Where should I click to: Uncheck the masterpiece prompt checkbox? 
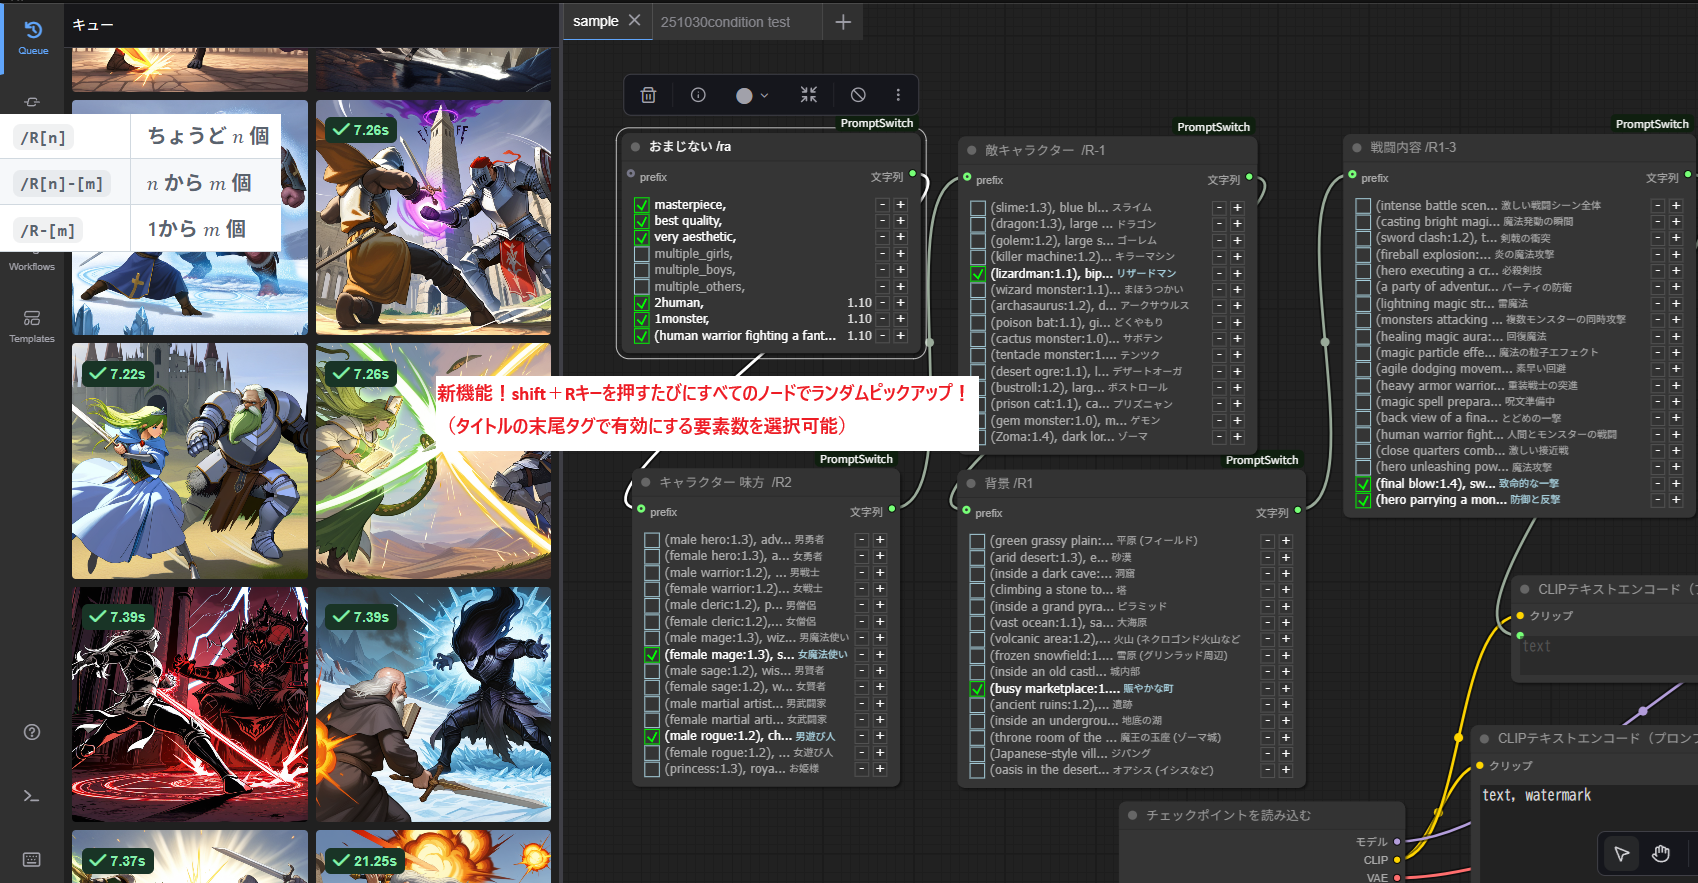coord(642,205)
